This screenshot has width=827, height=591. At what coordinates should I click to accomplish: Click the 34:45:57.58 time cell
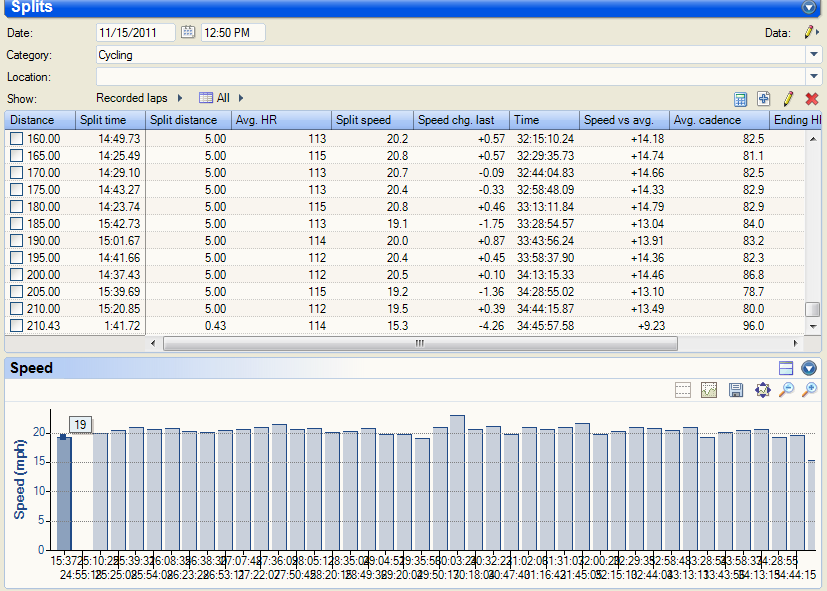click(545, 325)
